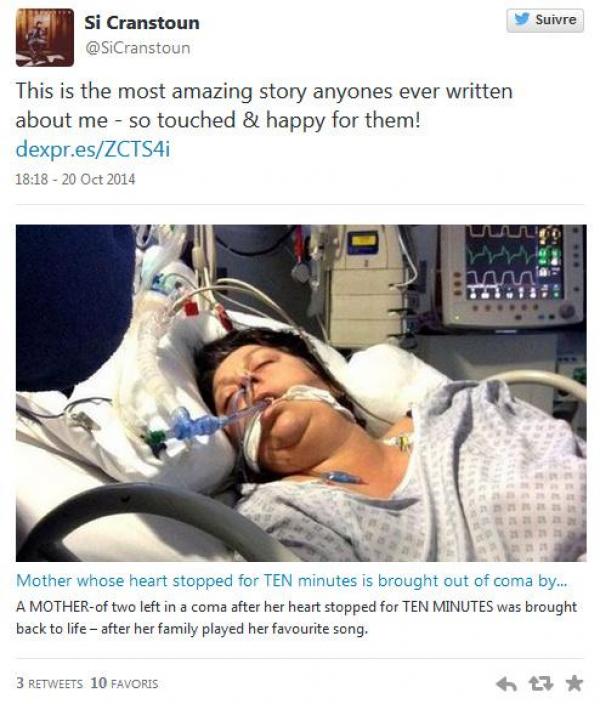600x704 pixels.
Task: View the 3 Retweets count
Action: pos(49,683)
